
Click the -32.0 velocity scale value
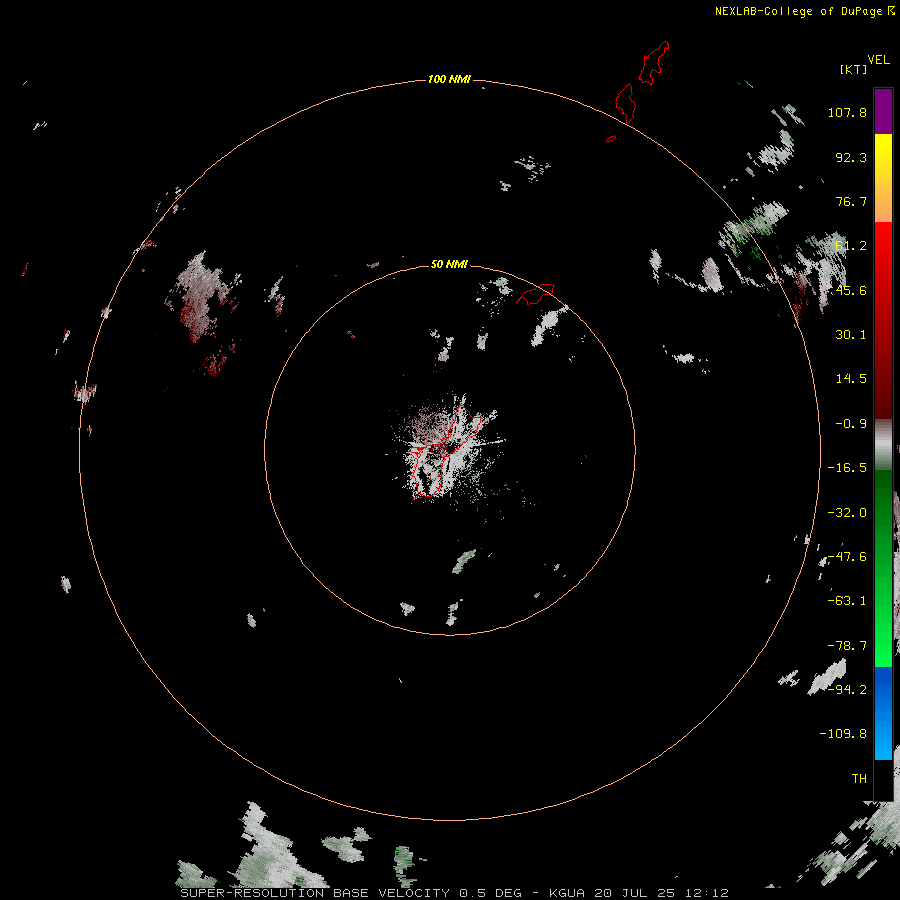click(847, 513)
